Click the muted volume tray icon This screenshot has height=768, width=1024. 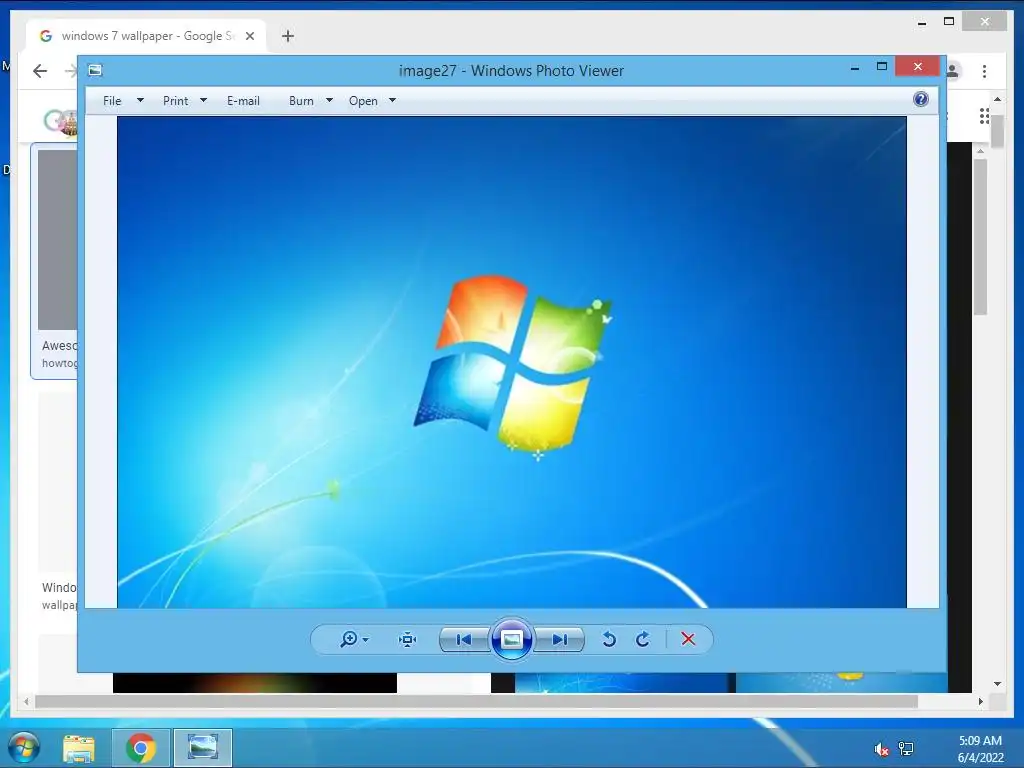coord(882,749)
